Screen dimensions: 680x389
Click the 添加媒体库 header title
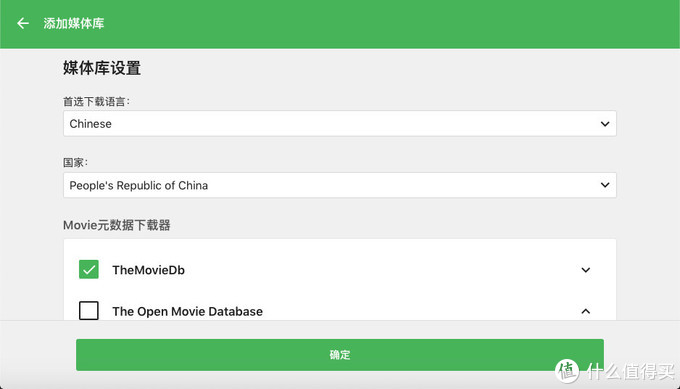[x=74, y=23]
